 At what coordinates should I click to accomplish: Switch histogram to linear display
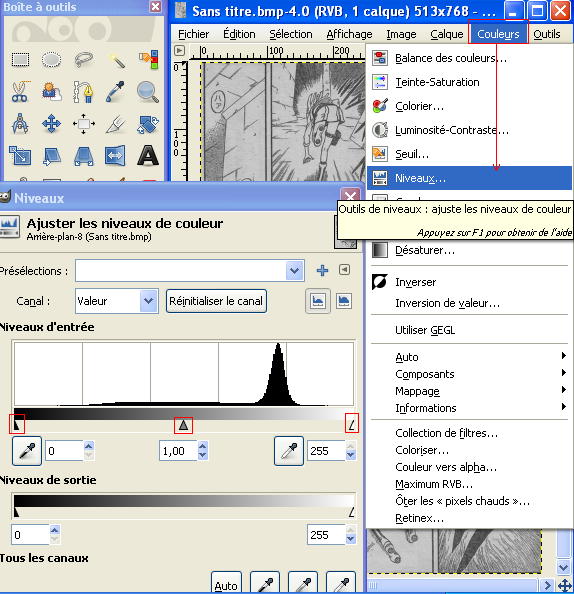coord(318,301)
